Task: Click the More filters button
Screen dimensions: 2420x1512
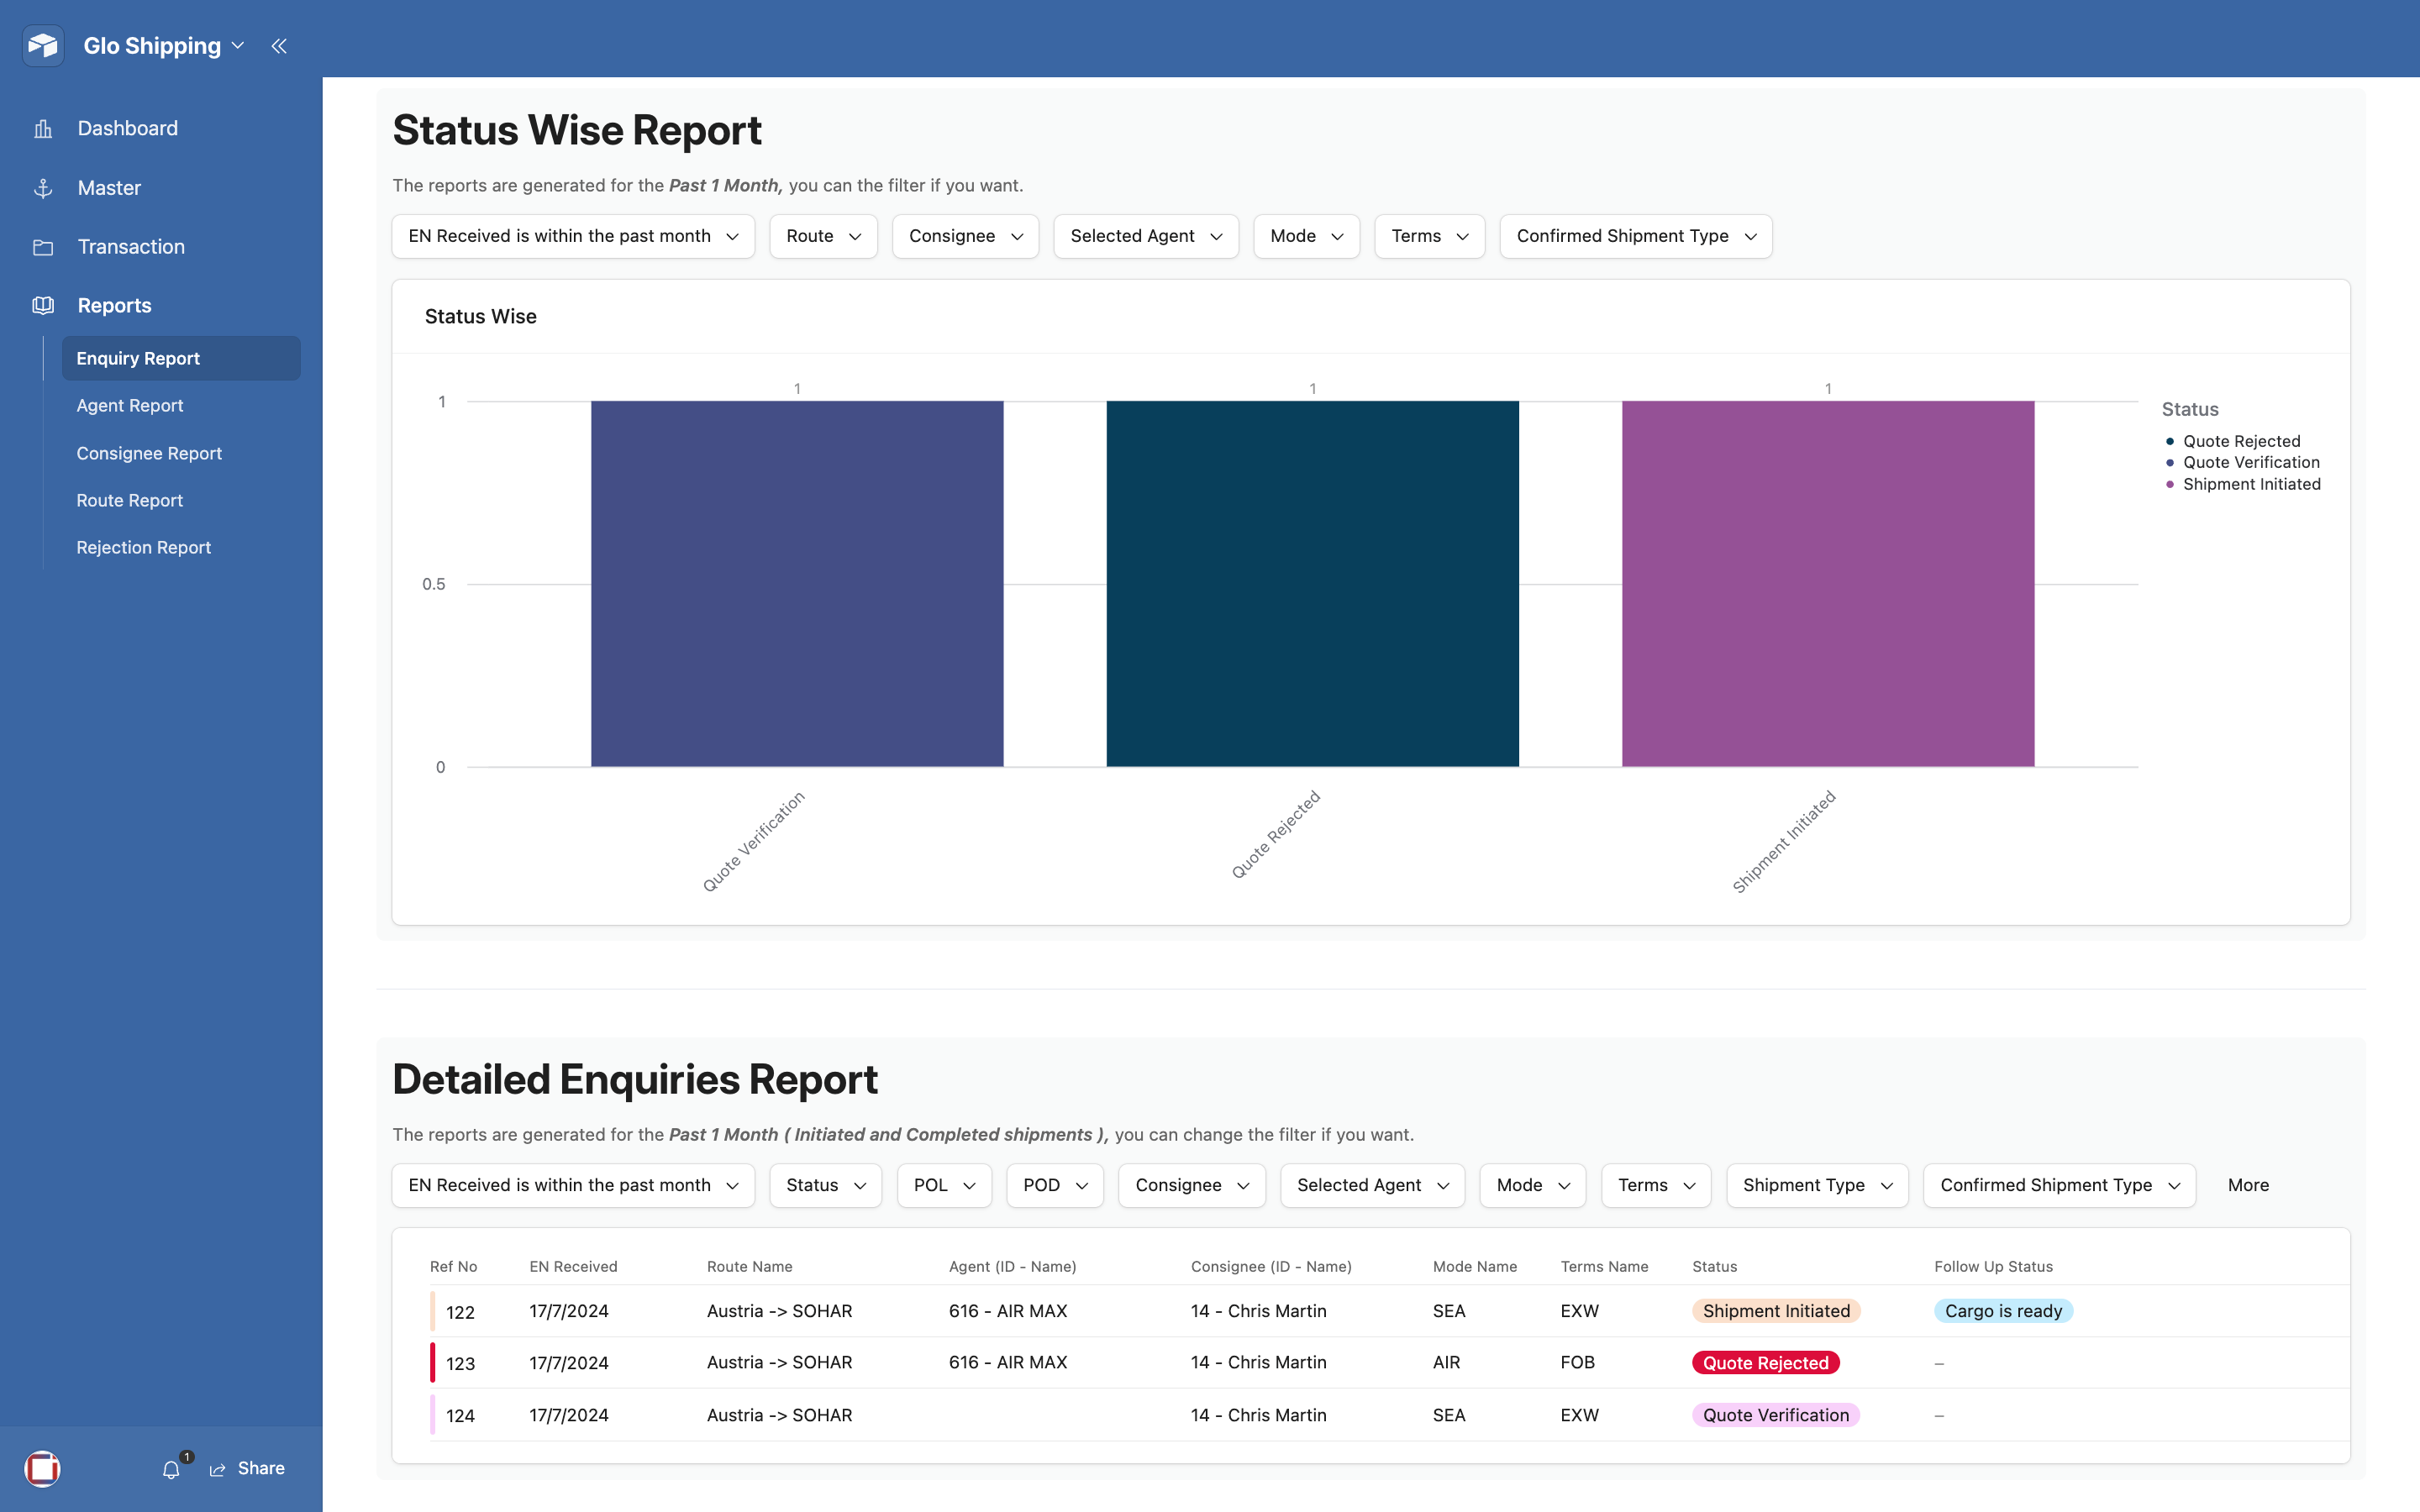Action: [2247, 1185]
